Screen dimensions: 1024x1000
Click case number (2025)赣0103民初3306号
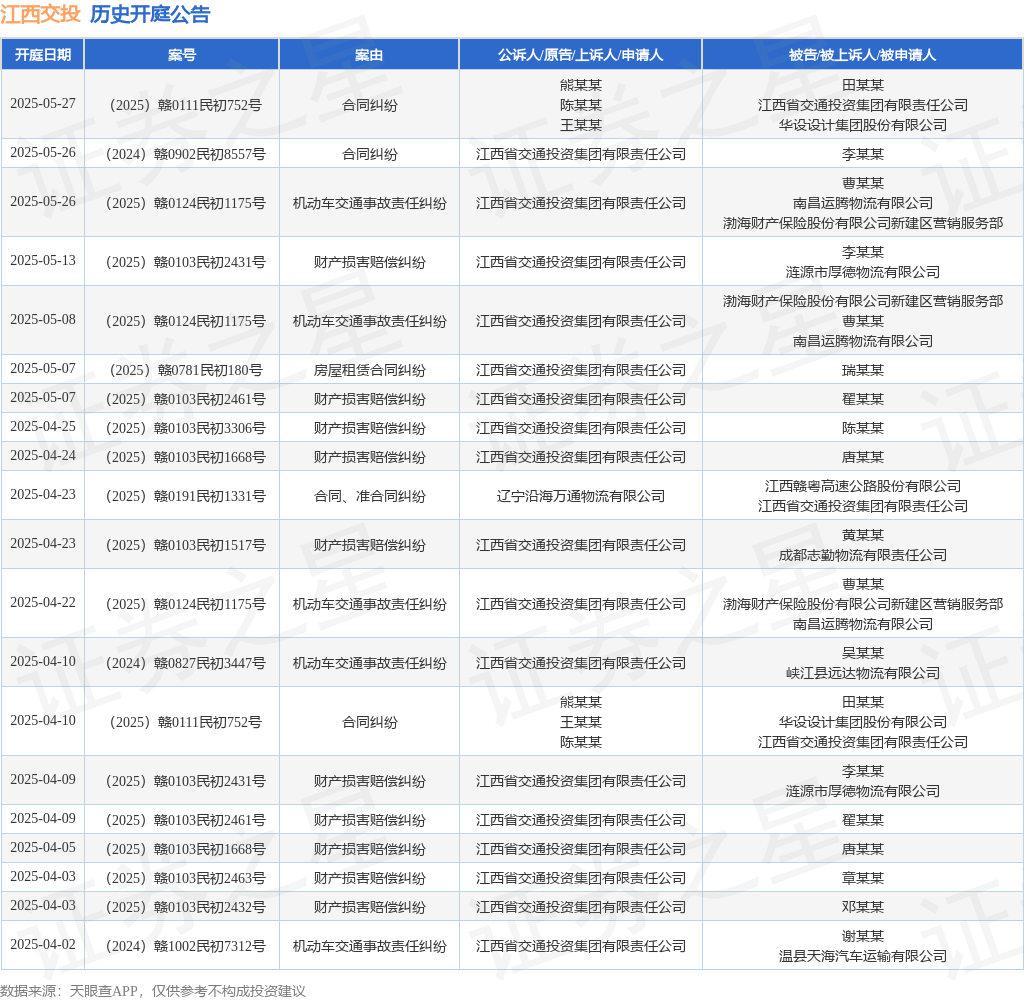click(x=185, y=428)
